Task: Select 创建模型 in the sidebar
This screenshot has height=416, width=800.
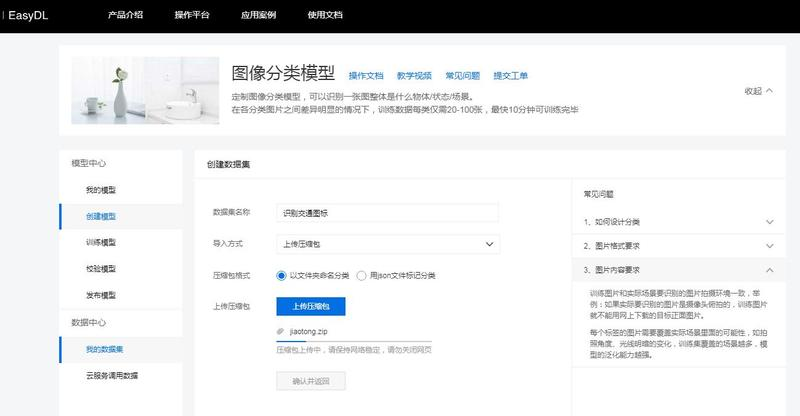Action: tap(101, 216)
